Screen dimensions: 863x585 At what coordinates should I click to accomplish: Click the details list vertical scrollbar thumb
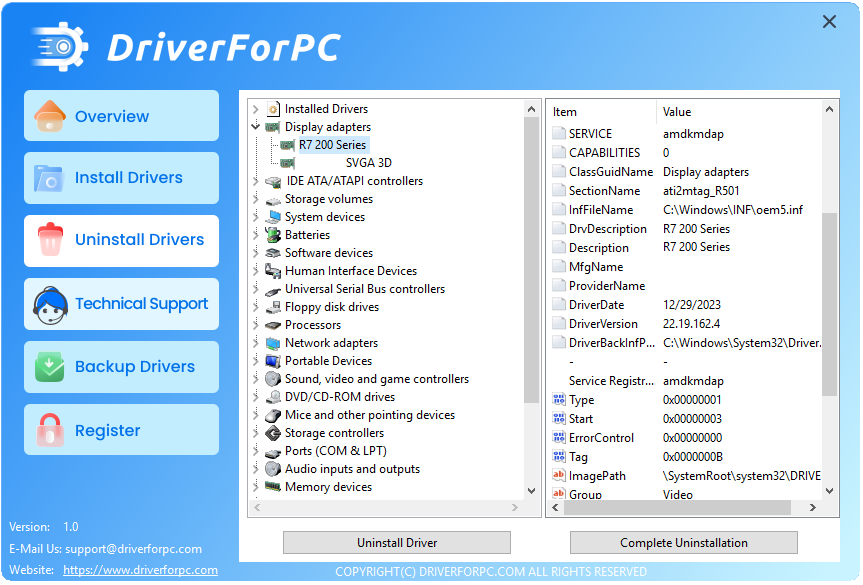point(829,304)
